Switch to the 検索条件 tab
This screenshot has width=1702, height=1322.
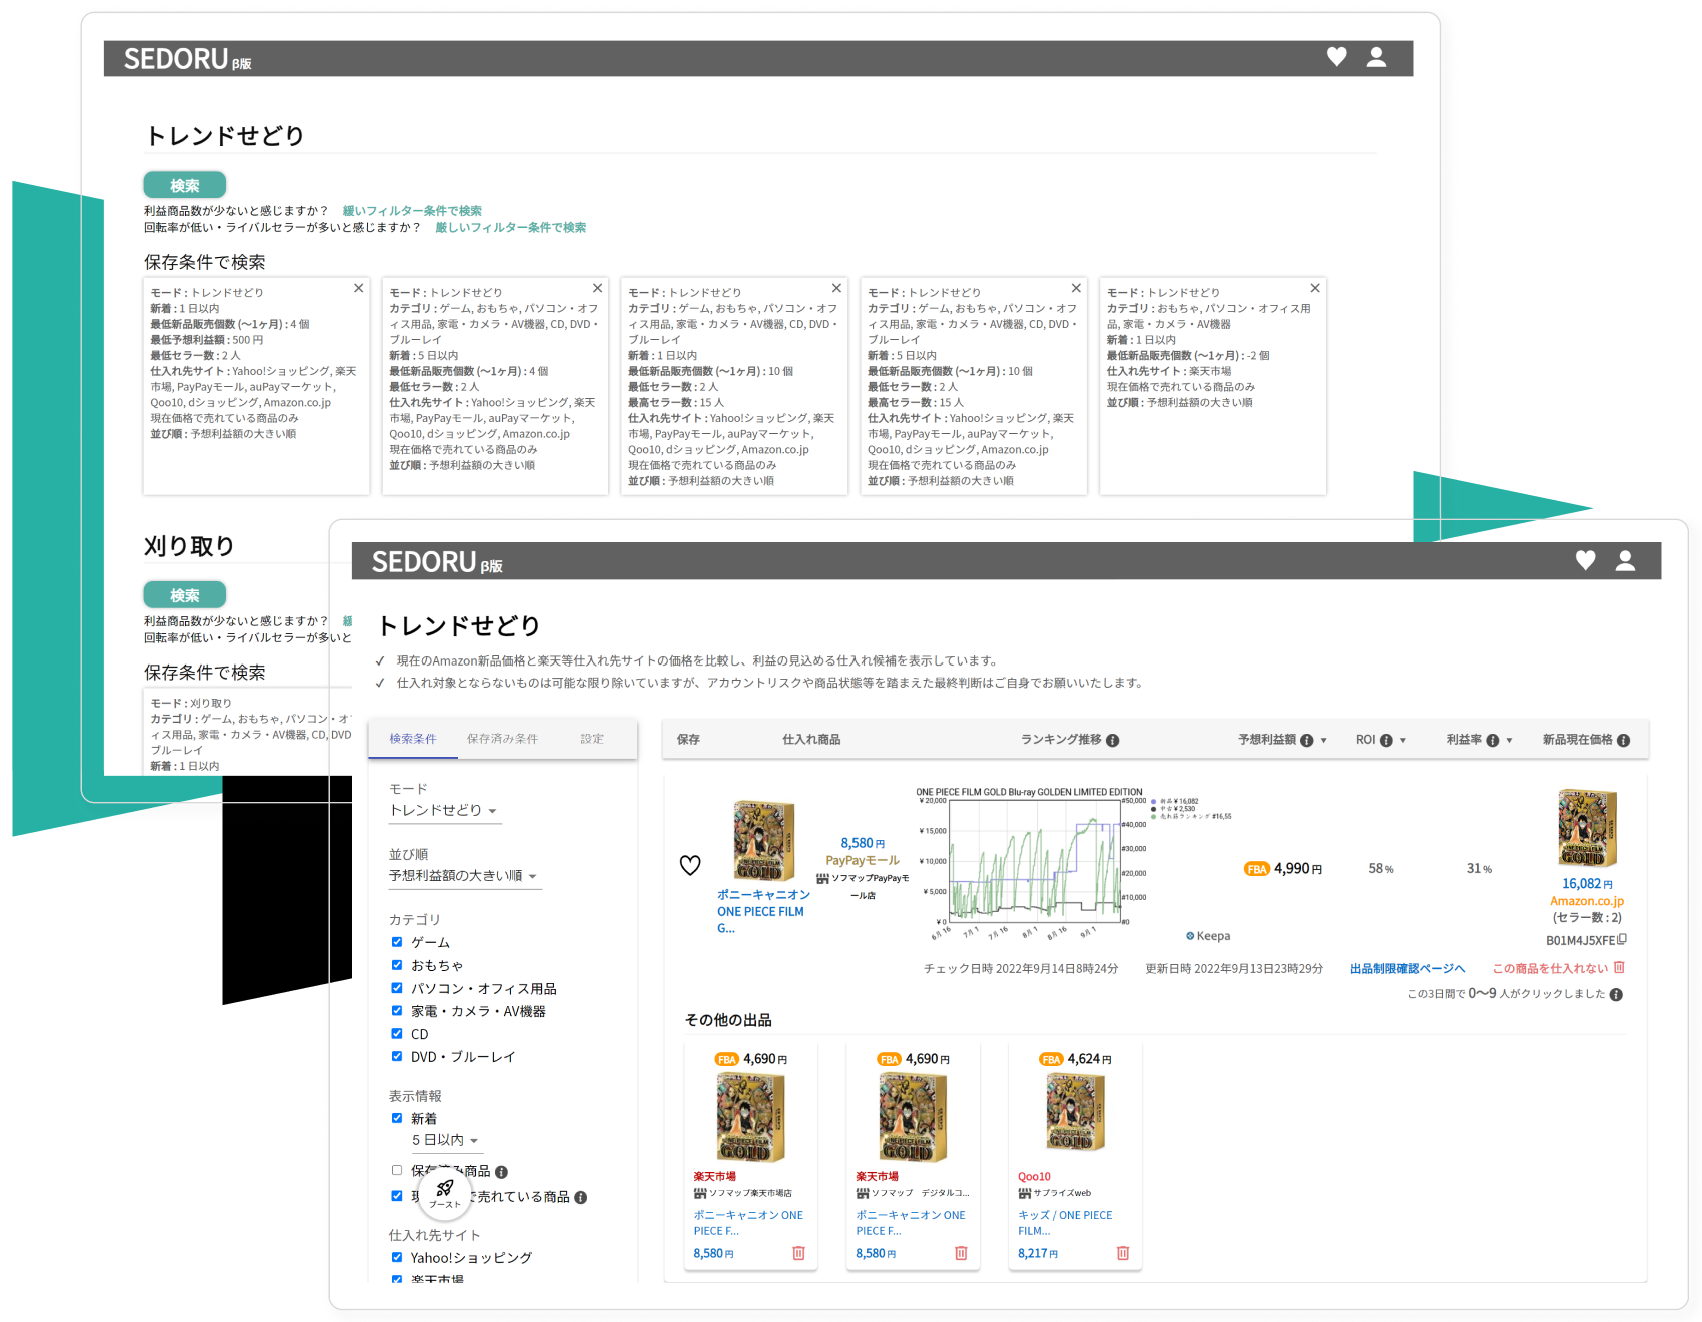click(x=413, y=739)
